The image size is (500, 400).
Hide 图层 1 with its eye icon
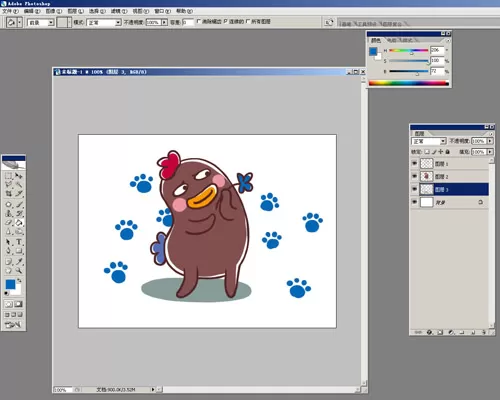click(x=414, y=163)
